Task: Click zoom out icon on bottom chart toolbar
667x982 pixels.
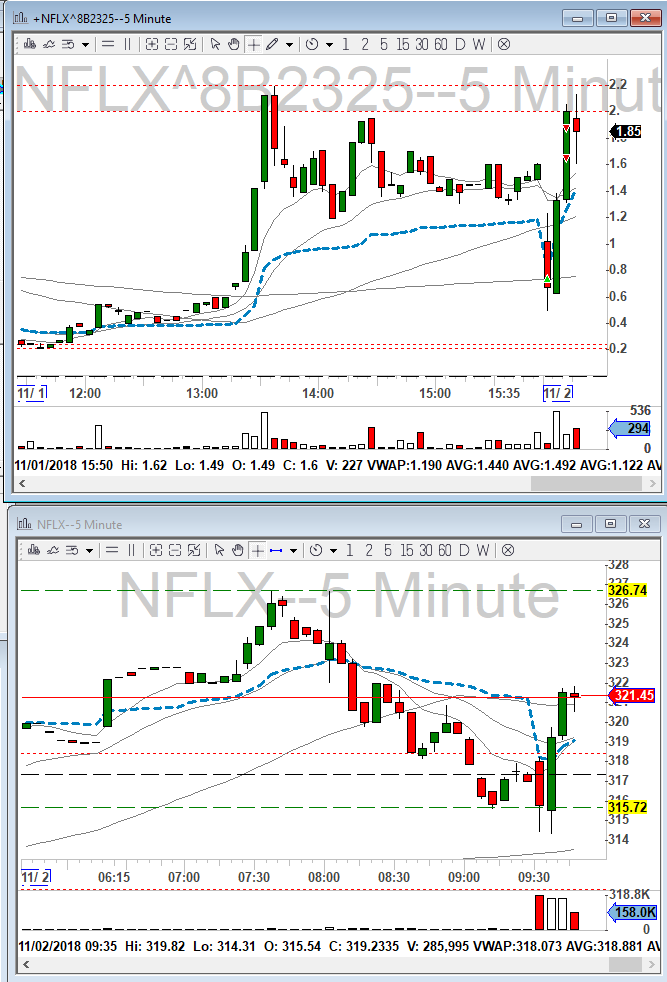Action: coord(175,550)
